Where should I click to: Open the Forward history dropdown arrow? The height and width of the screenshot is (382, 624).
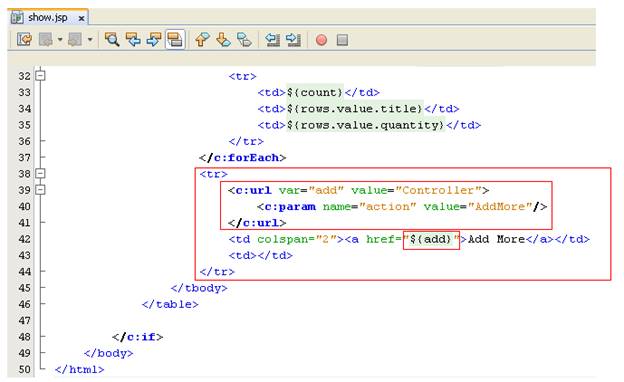[x=90, y=39]
